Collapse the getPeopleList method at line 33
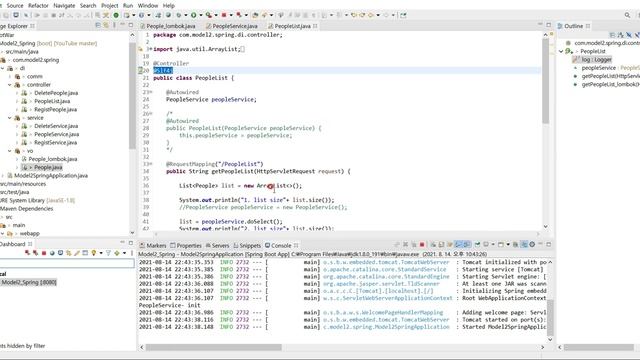The image size is (640, 360). (x=151, y=164)
